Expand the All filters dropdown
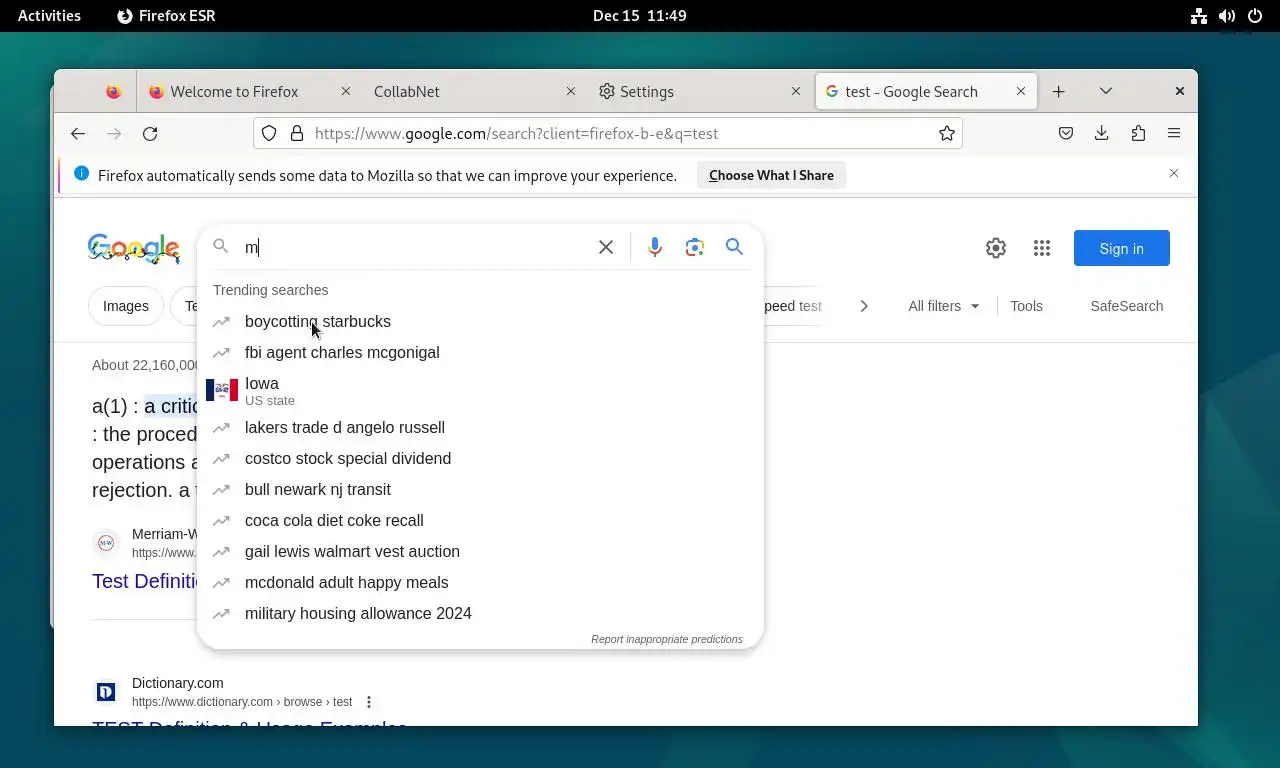 coord(944,306)
